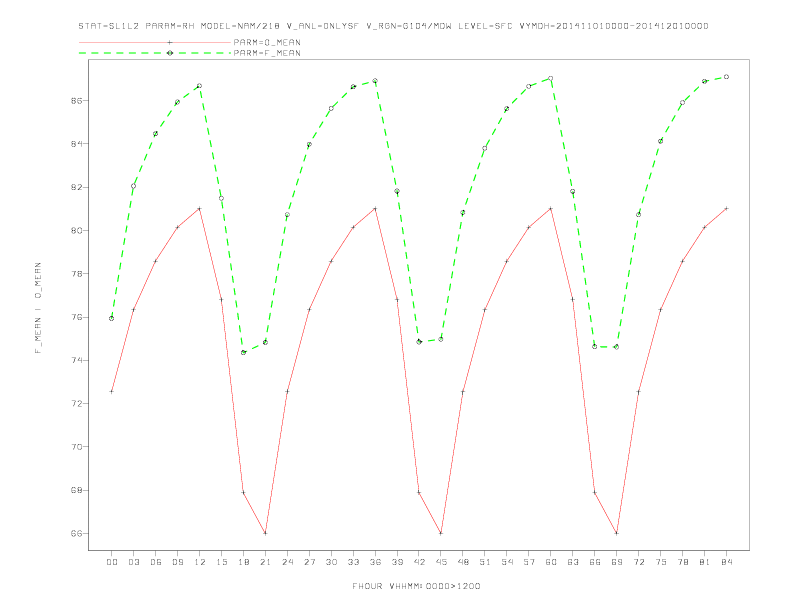Click y-axis tick label 68

click(x=76, y=490)
